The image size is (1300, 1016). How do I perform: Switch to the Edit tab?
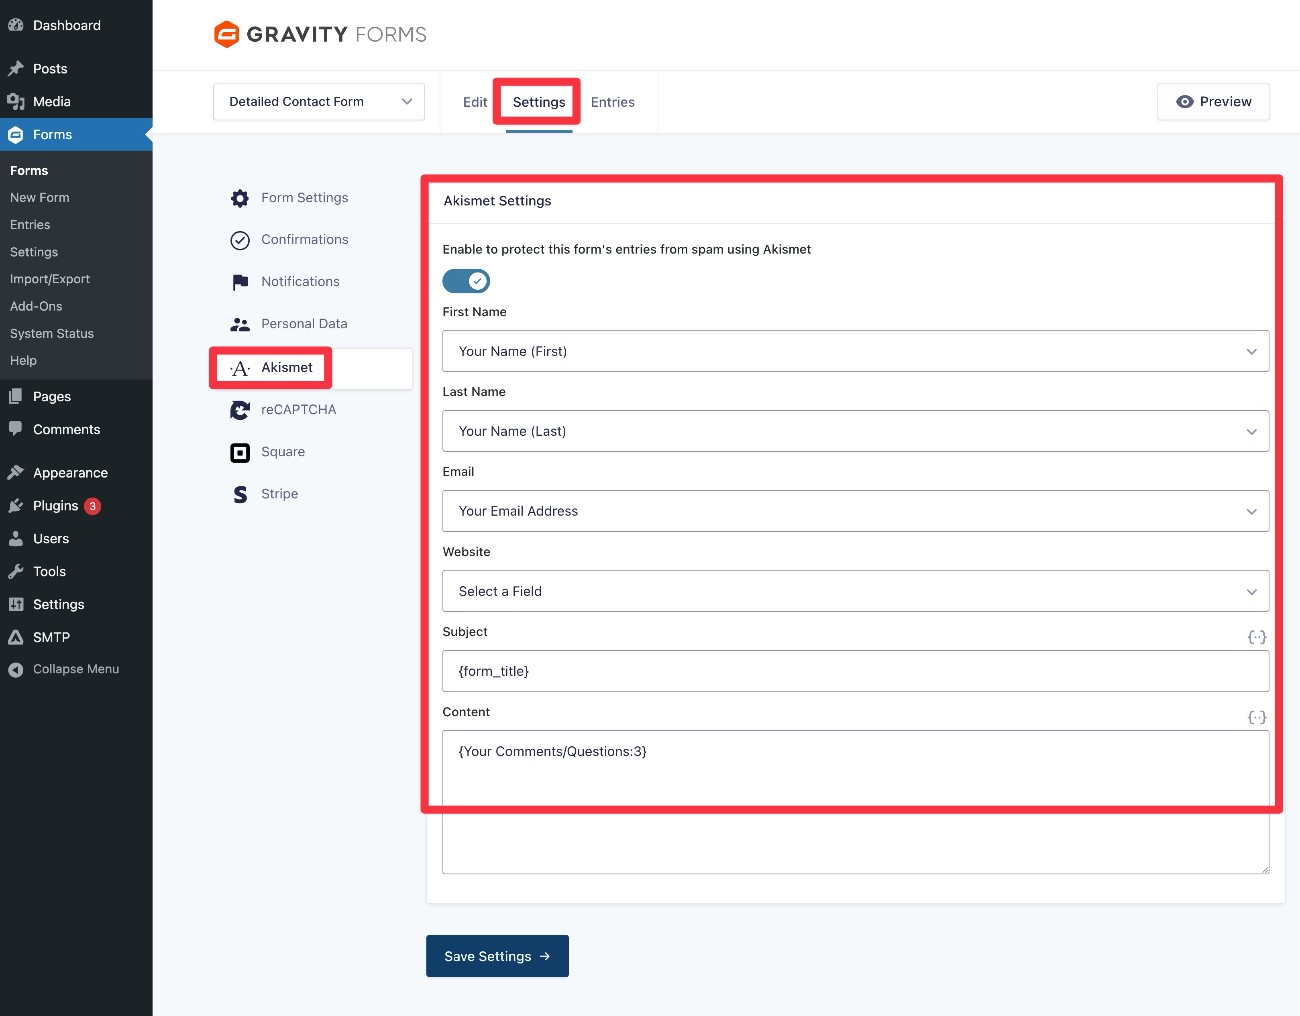pyautogui.click(x=475, y=101)
